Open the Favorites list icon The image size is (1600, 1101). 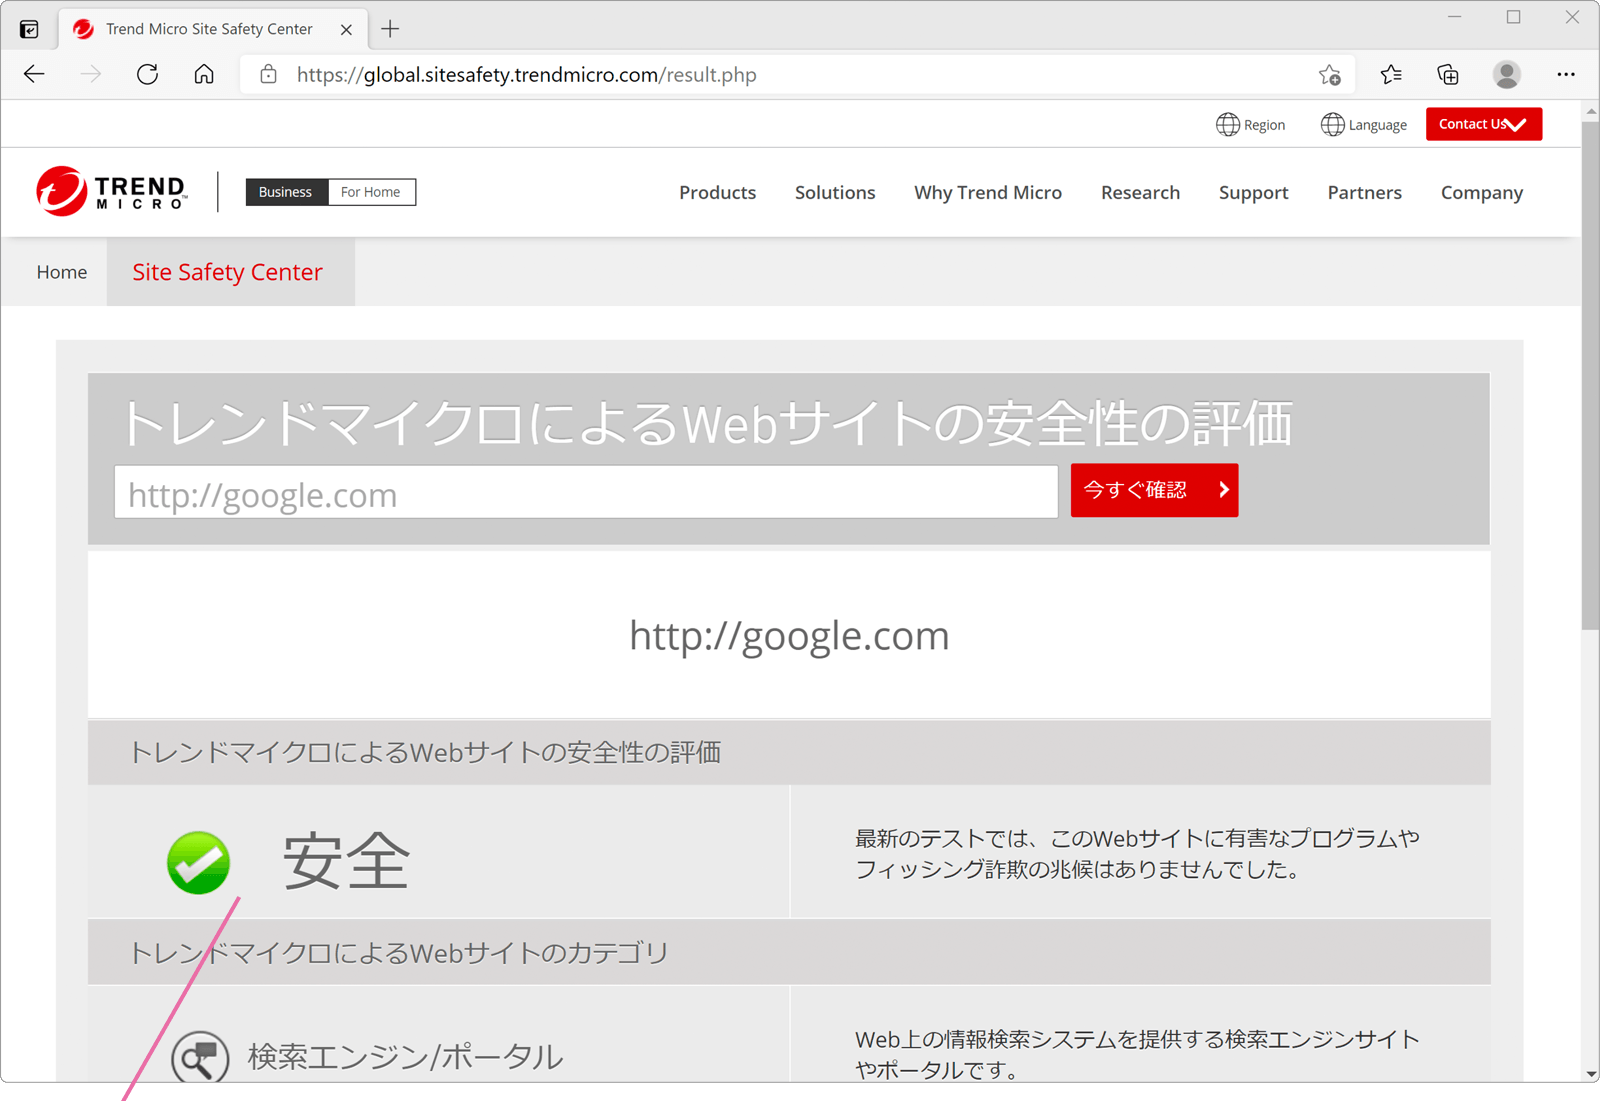pyautogui.click(x=1391, y=75)
